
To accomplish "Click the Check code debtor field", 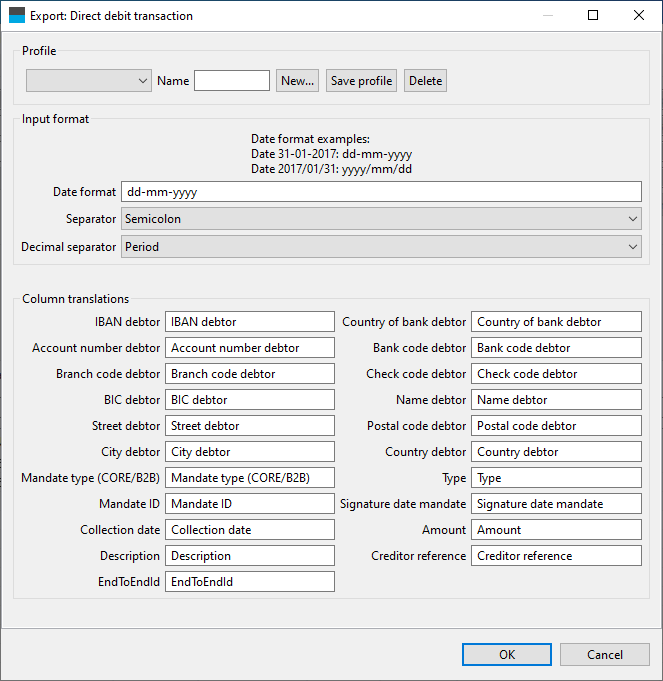I will [556, 374].
